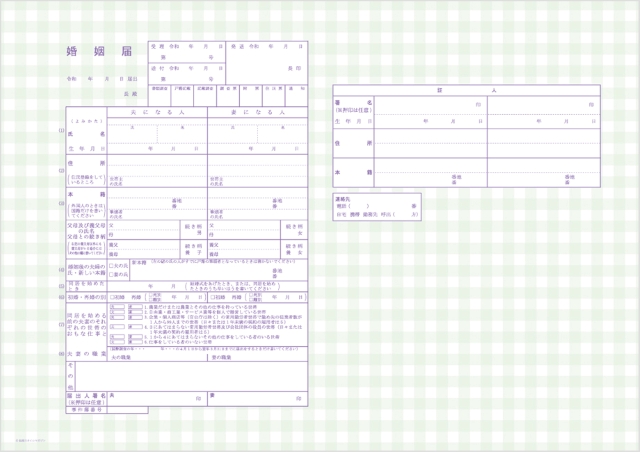Viewport: 640px width, 452px height.
Task: Tick the 妻の氏 checkbox
Action: [x=111, y=275]
